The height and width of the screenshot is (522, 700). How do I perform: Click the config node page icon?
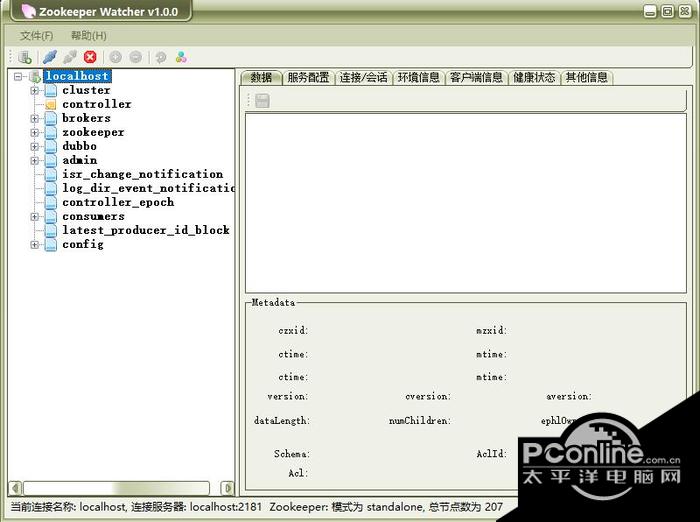click(51, 245)
